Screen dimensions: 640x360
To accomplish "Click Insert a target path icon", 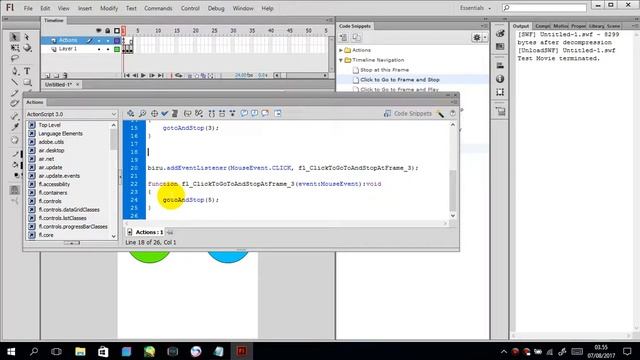I will [154, 113].
